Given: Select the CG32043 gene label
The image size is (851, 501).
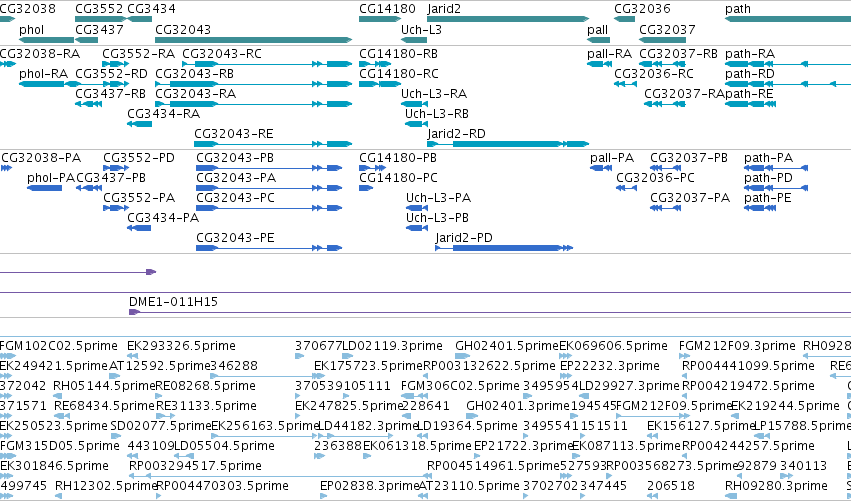Looking at the screenshot, I should point(183,30).
